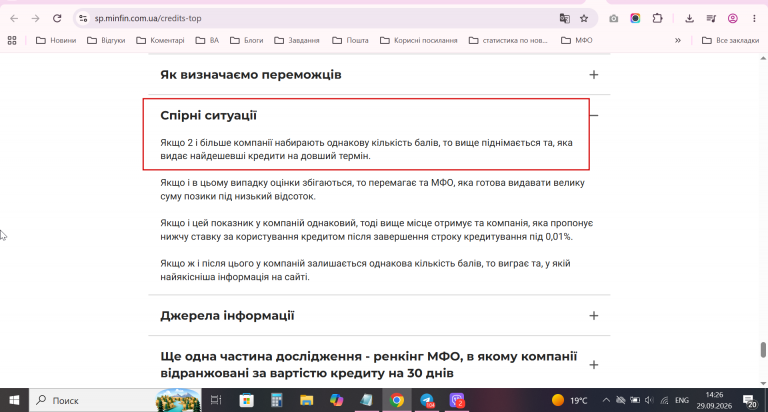Open Copilot from the taskbar

click(x=336, y=400)
